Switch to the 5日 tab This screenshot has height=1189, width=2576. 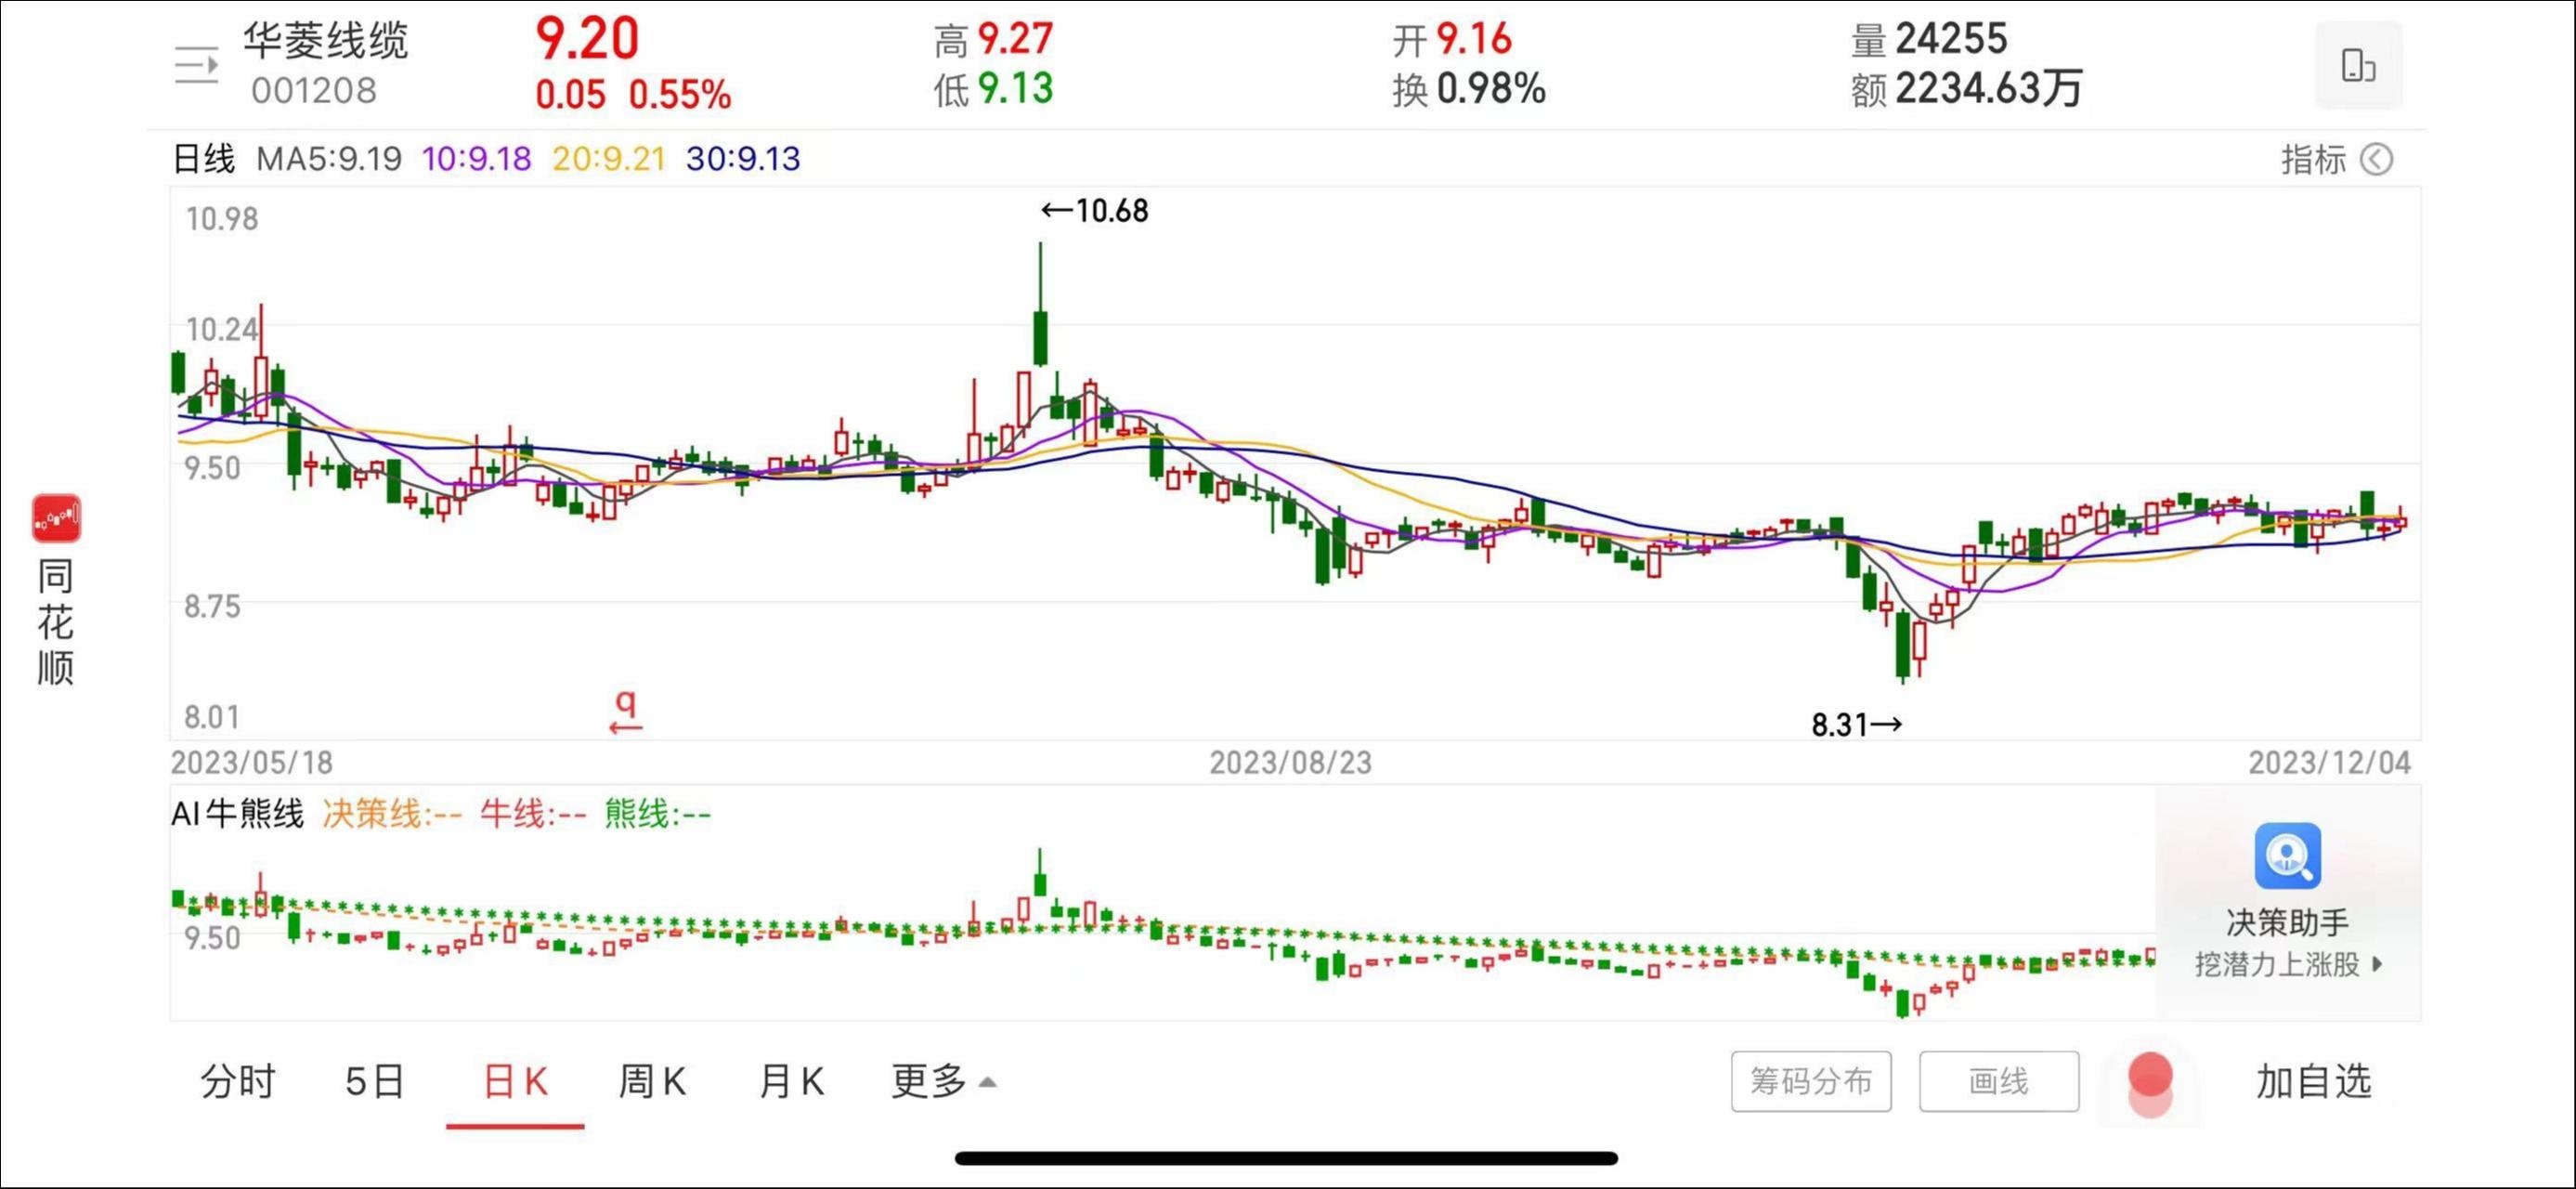(x=374, y=1081)
